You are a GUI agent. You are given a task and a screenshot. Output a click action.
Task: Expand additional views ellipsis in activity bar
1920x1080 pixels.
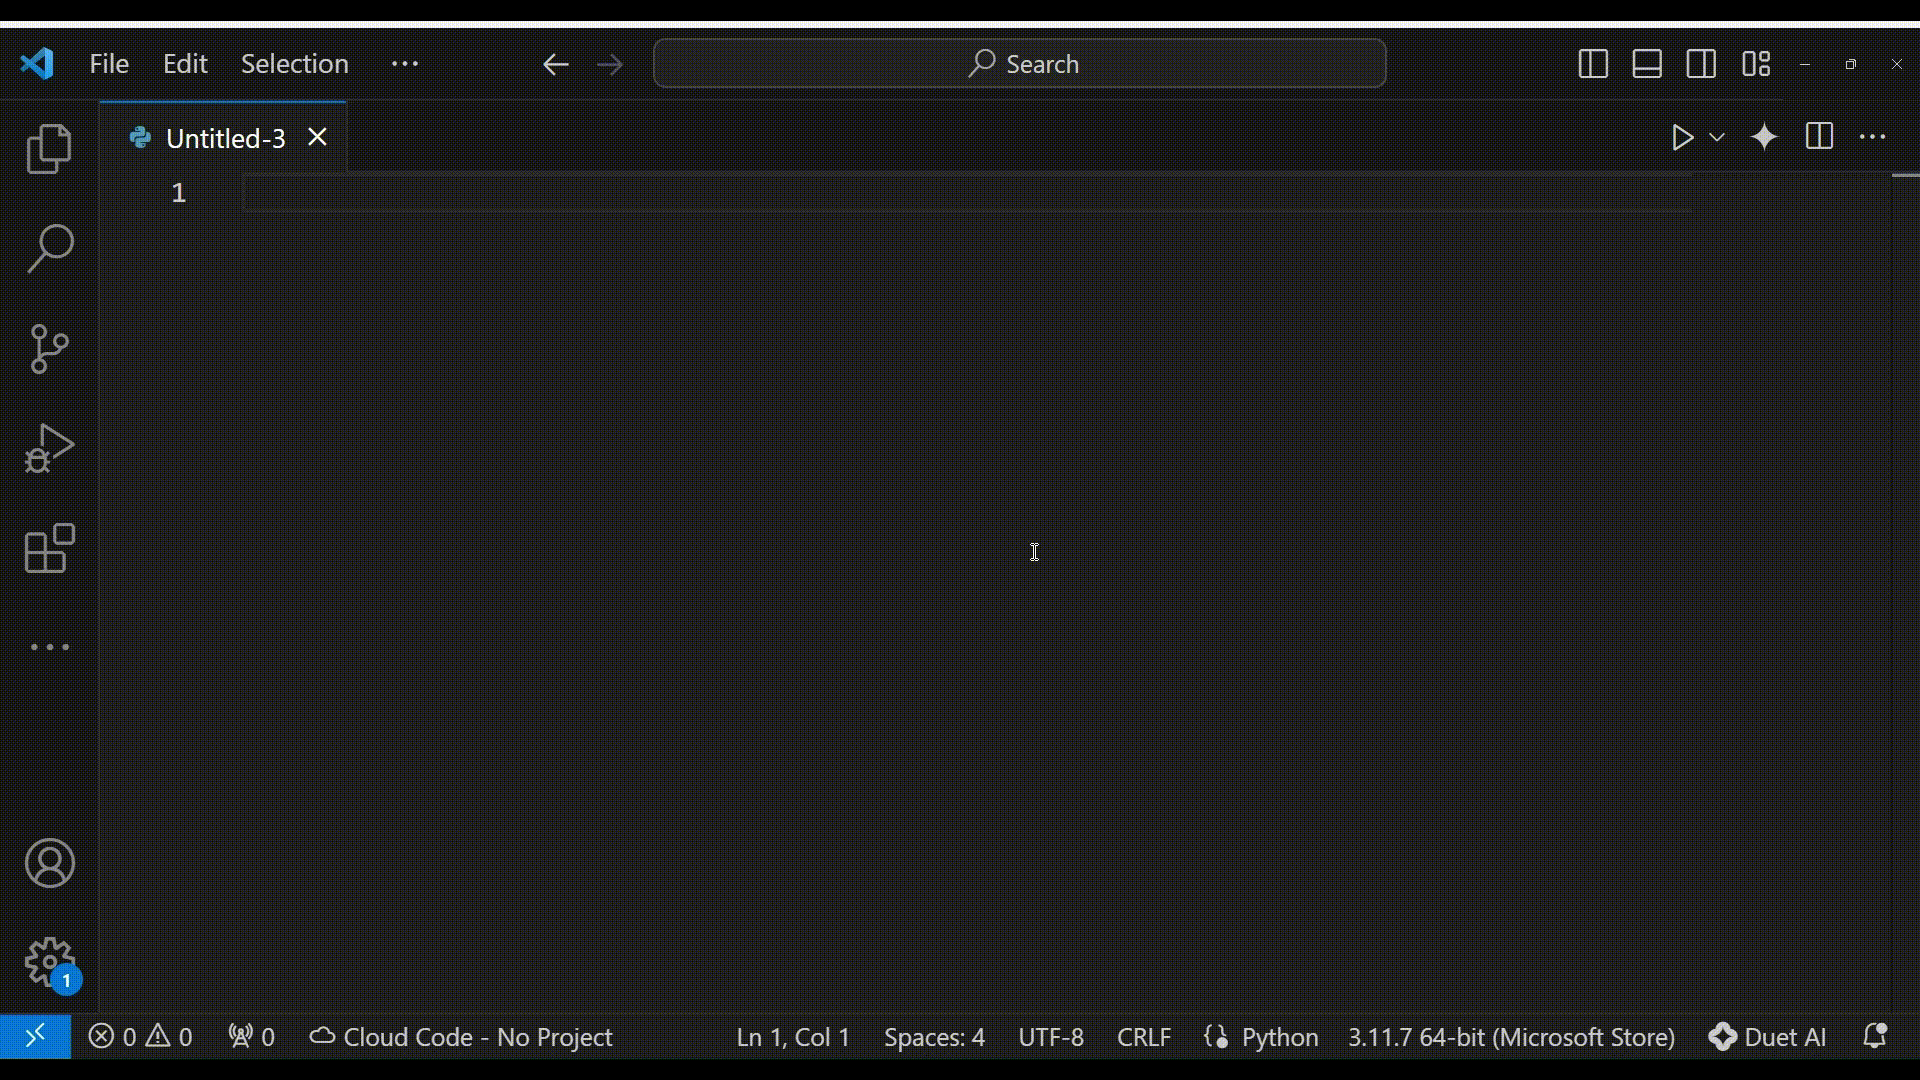pos(49,648)
